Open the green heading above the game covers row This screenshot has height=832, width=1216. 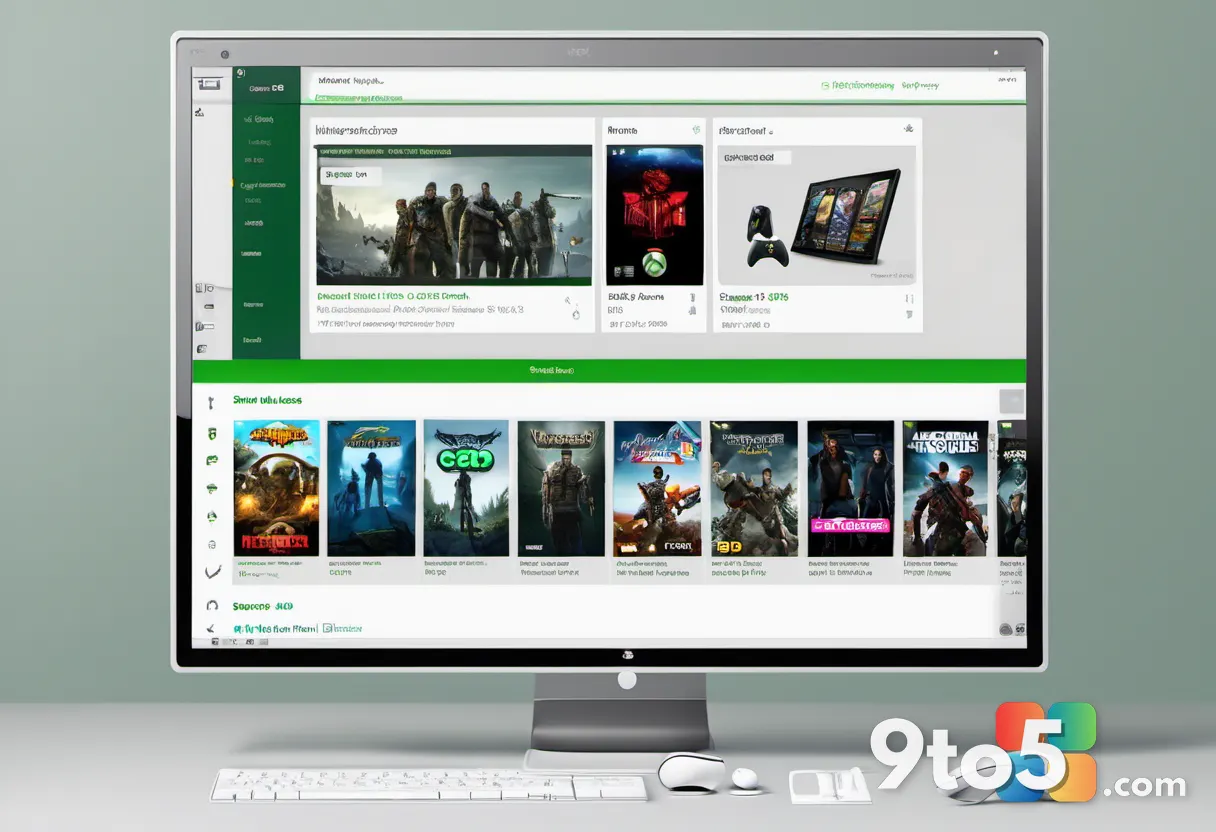[x=268, y=400]
